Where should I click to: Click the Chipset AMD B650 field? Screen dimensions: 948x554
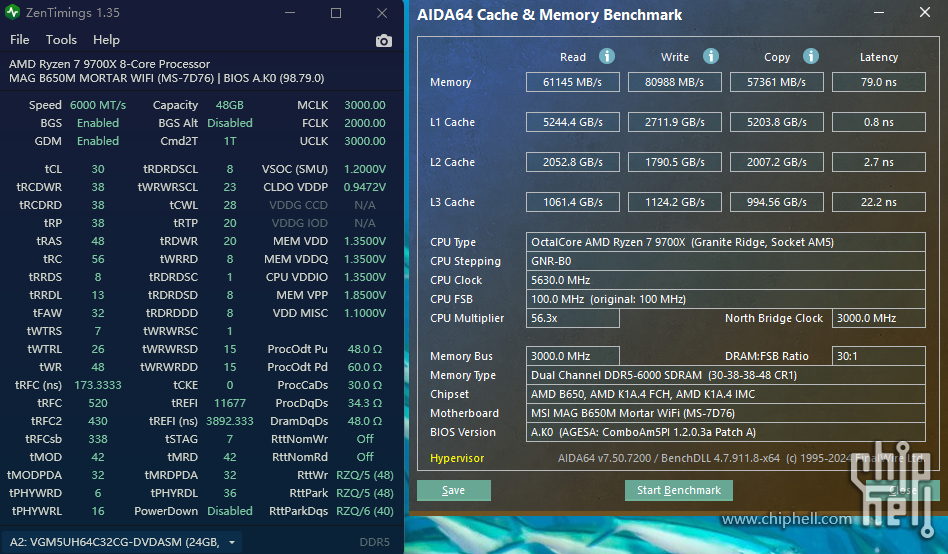tap(726, 394)
